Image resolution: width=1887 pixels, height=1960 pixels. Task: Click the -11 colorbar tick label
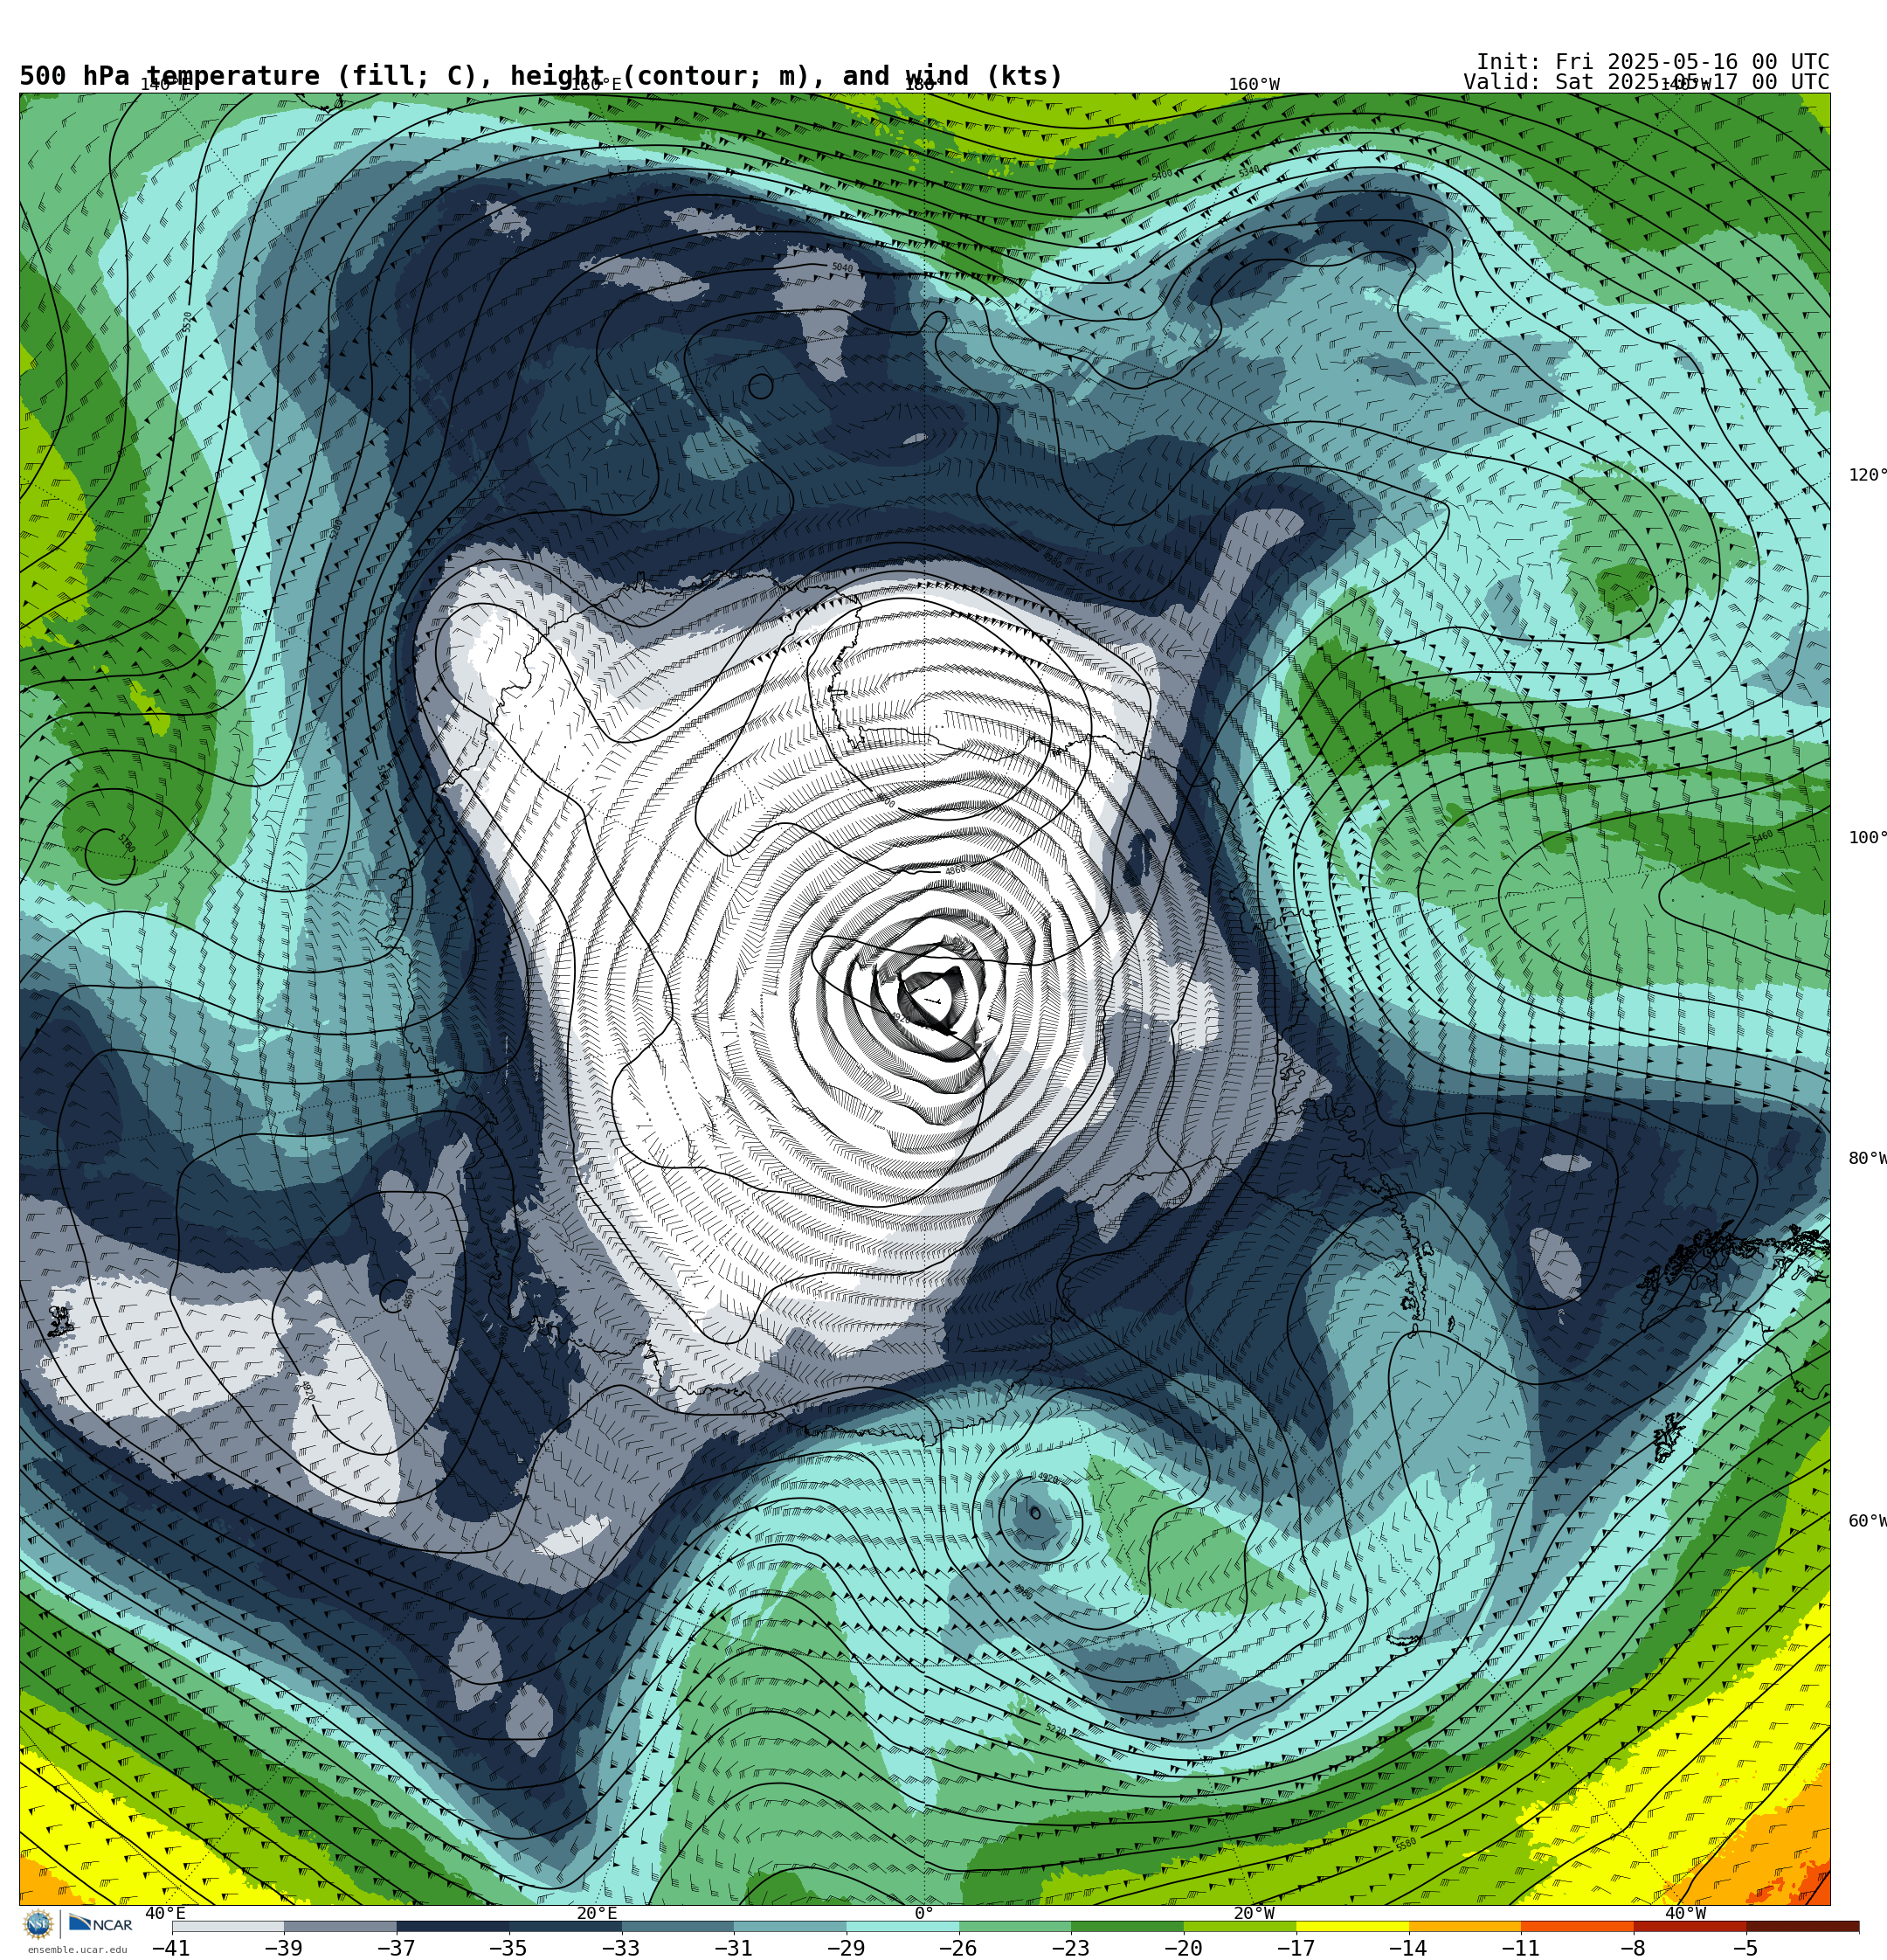1521,1948
